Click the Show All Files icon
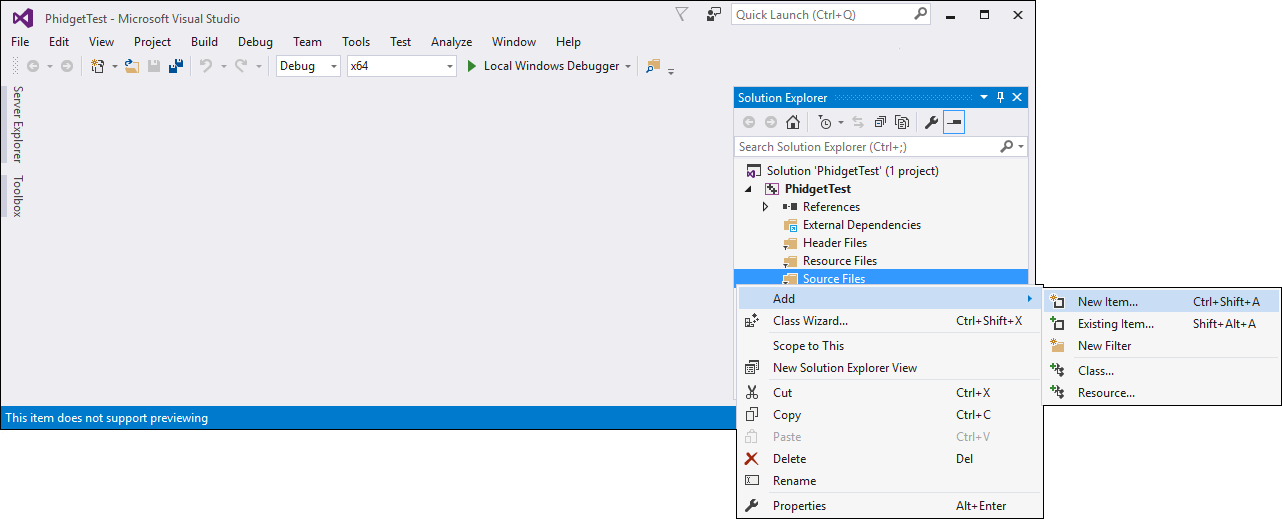 point(902,122)
